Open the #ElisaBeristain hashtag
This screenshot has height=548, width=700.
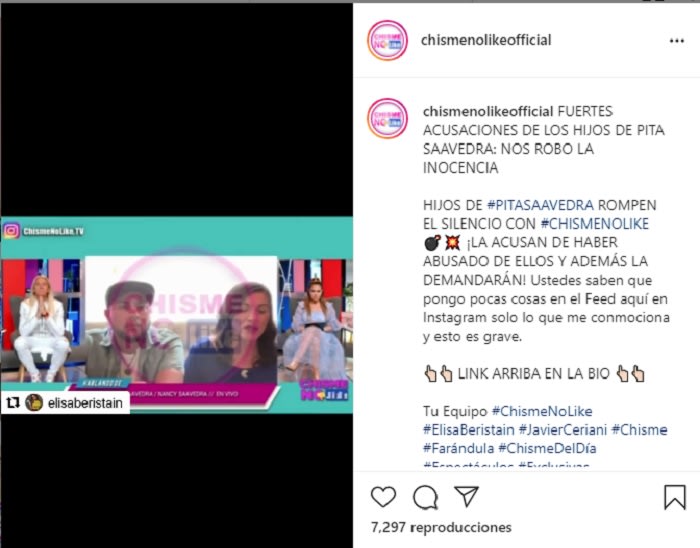pos(469,430)
